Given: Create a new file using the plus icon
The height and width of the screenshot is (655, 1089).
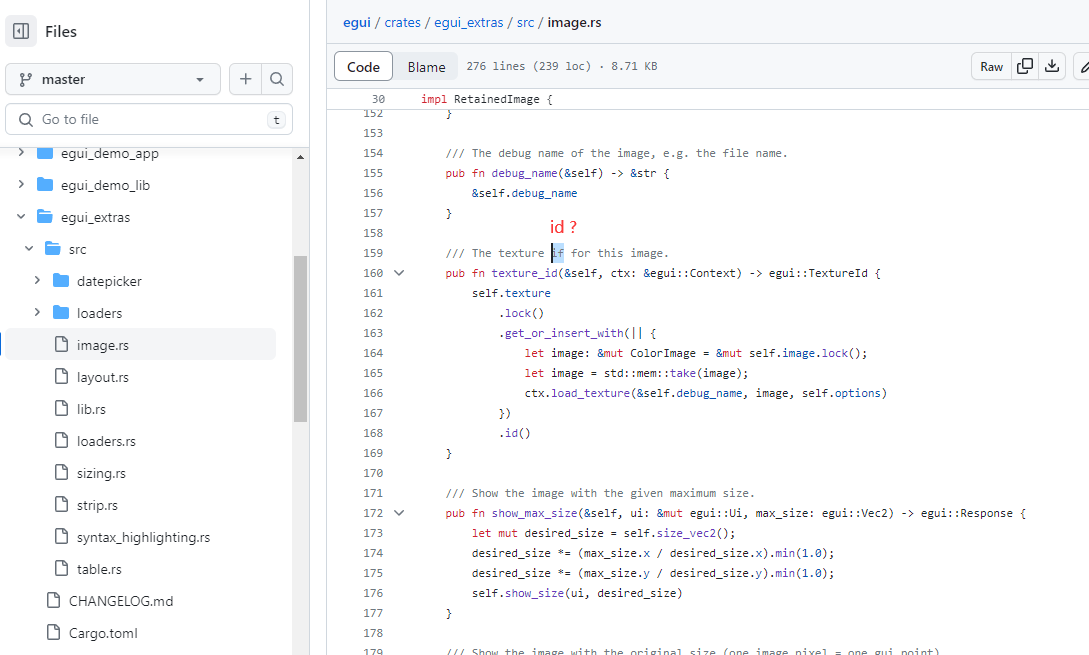Looking at the screenshot, I should 245,79.
